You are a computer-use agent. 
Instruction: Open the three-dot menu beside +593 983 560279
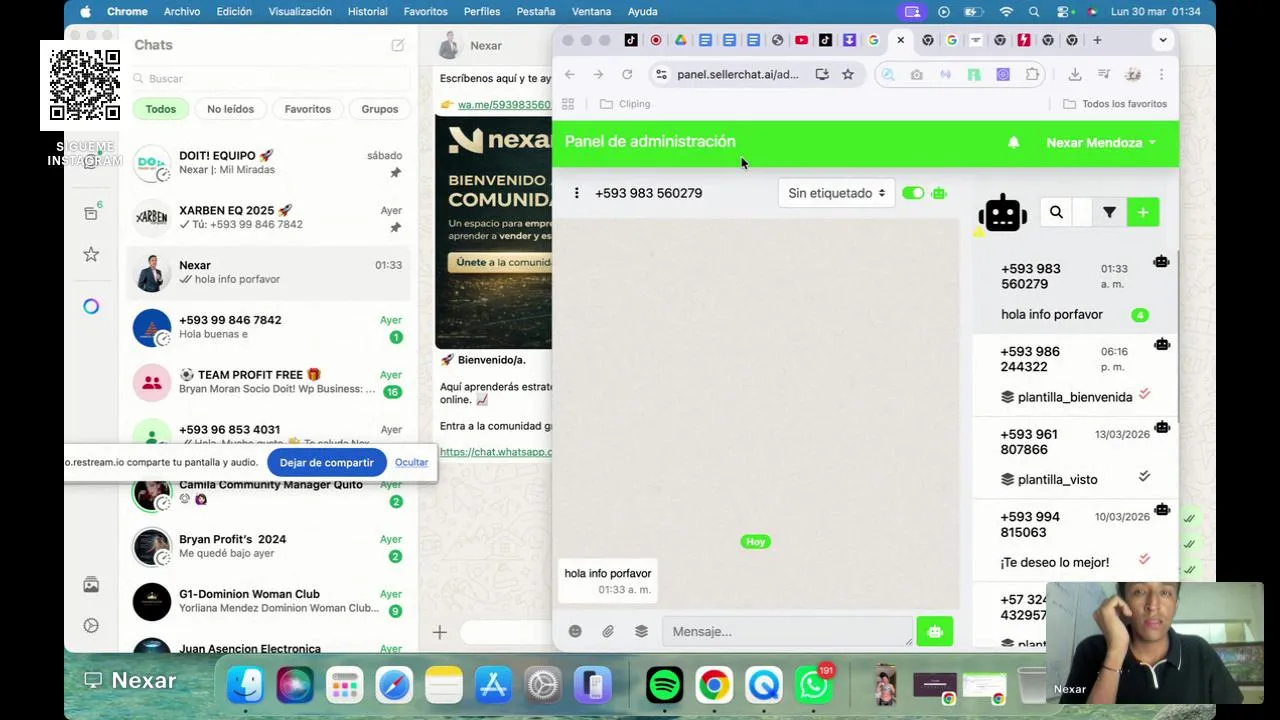(x=576, y=193)
